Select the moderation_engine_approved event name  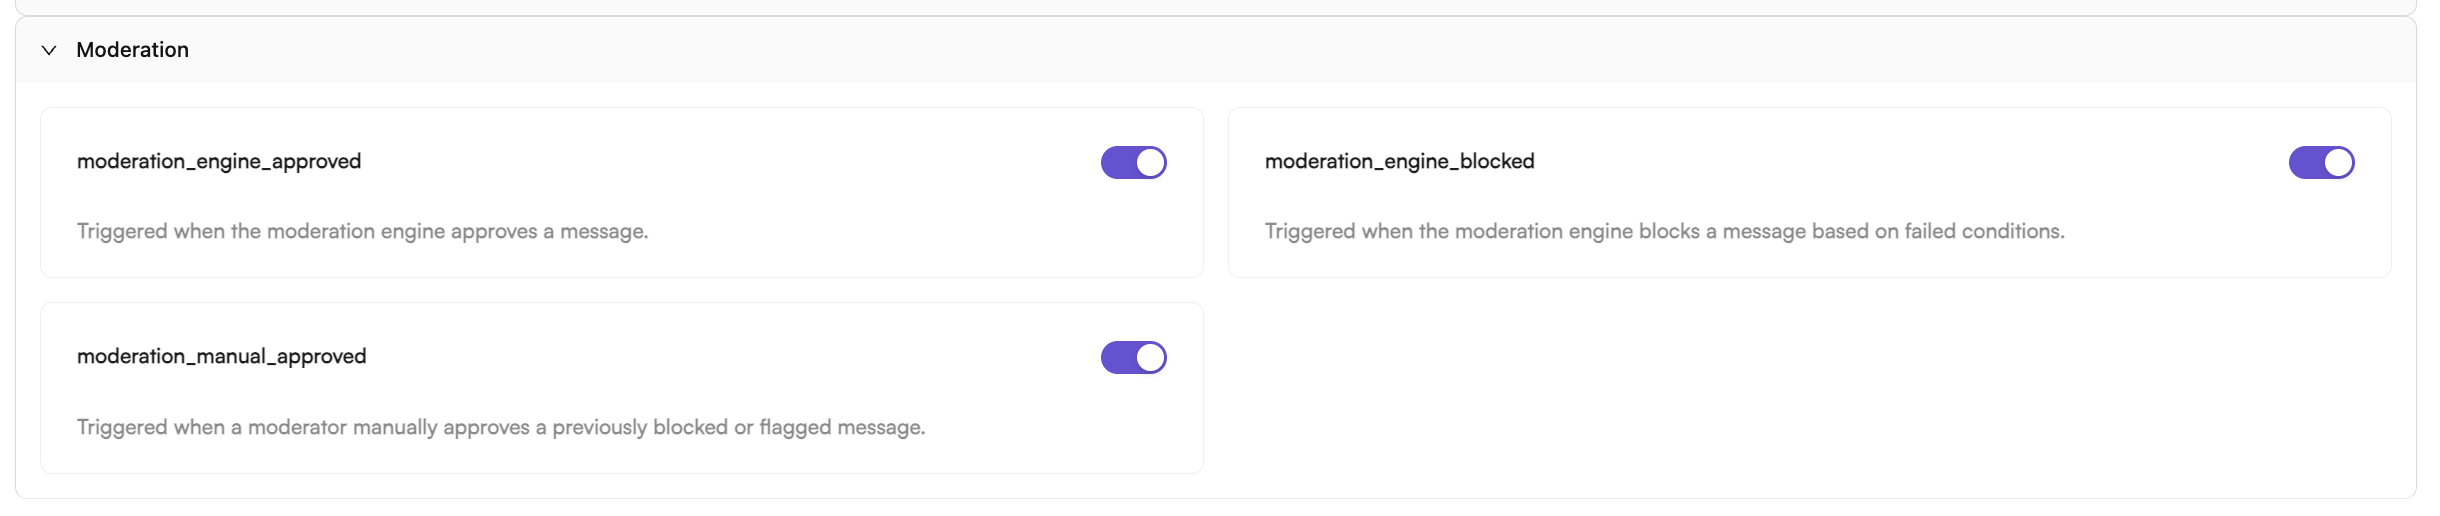point(219,161)
